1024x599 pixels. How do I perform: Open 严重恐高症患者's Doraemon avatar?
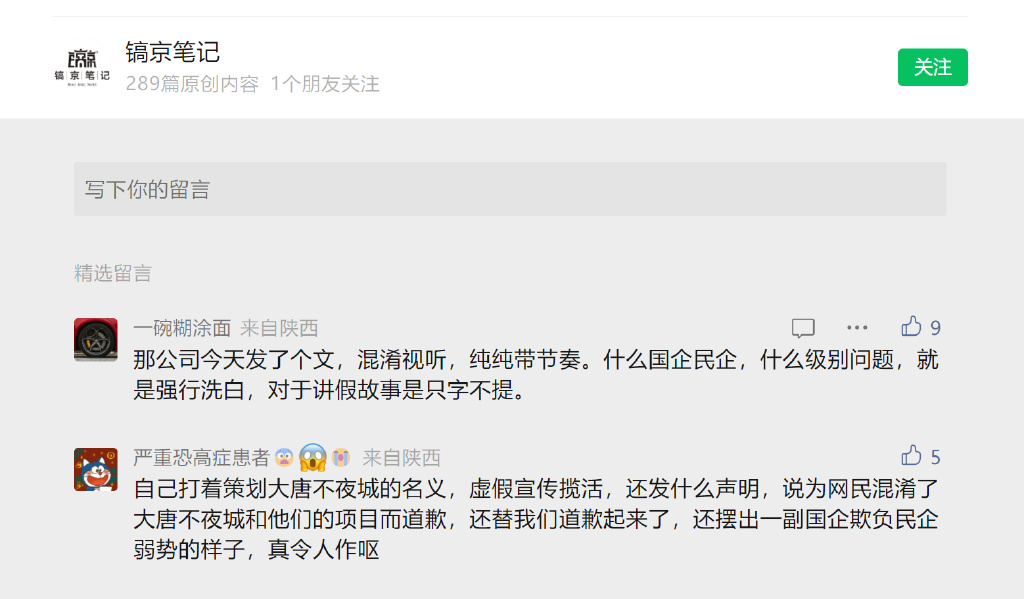(96, 469)
